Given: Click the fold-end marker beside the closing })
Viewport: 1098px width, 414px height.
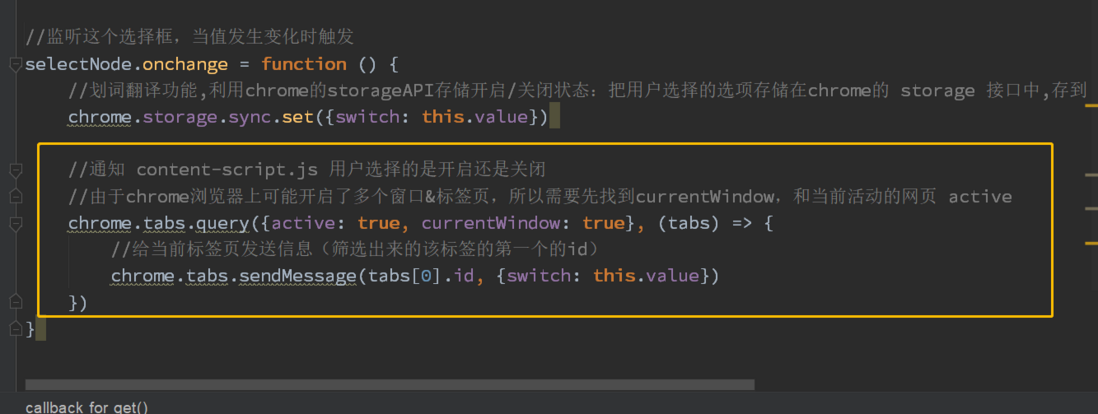Looking at the screenshot, I should click(15, 303).
